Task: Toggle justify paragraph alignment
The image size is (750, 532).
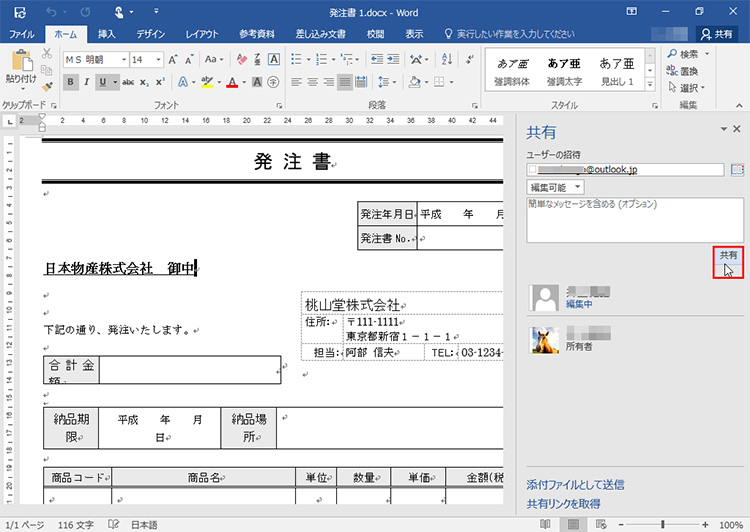Action: 345,82
